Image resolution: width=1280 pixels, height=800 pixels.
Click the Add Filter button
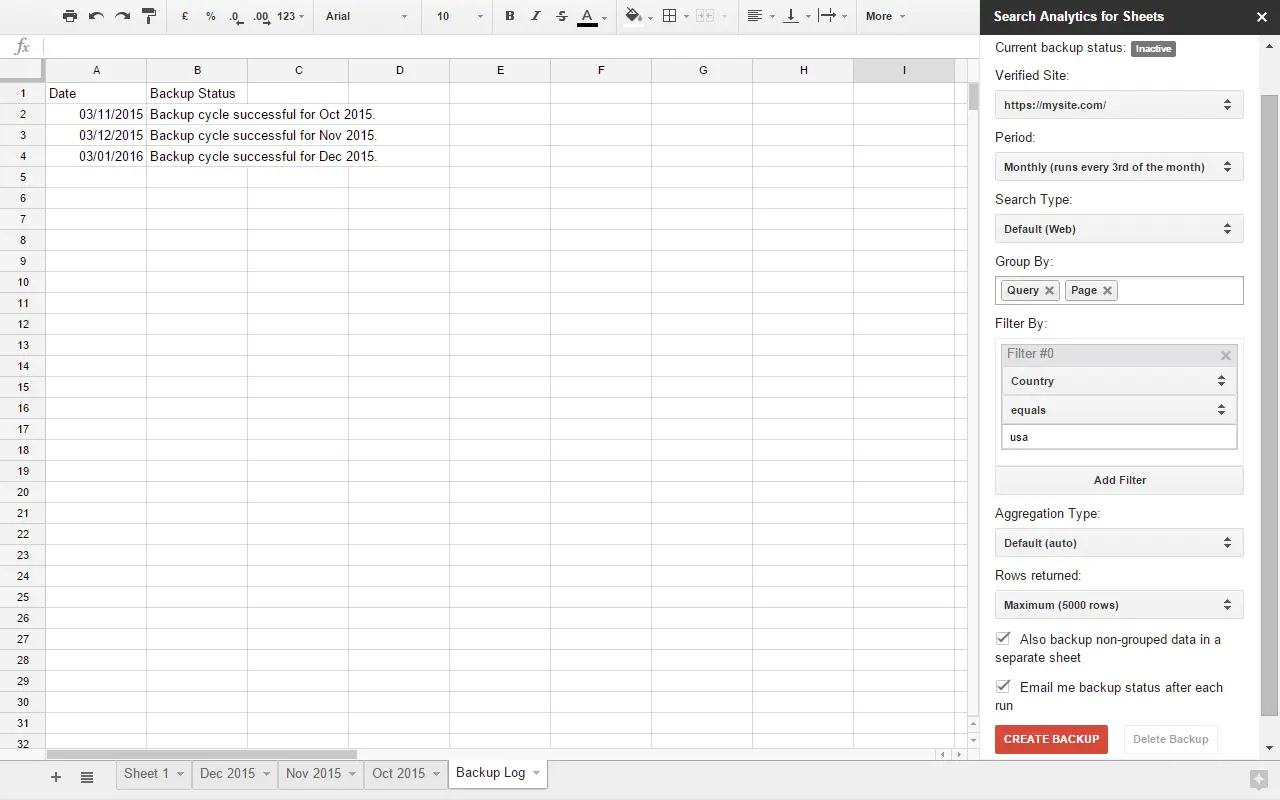(x=1119, y=480)
